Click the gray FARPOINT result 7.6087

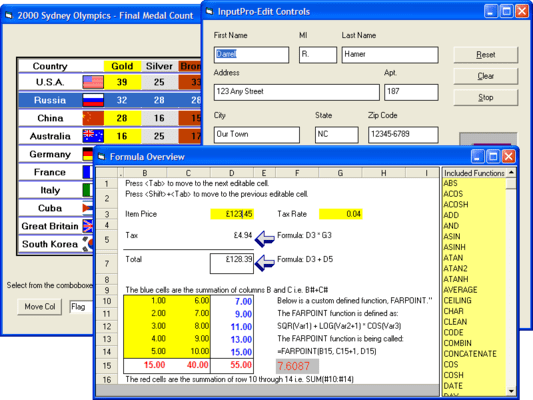(x=297, y=366)
